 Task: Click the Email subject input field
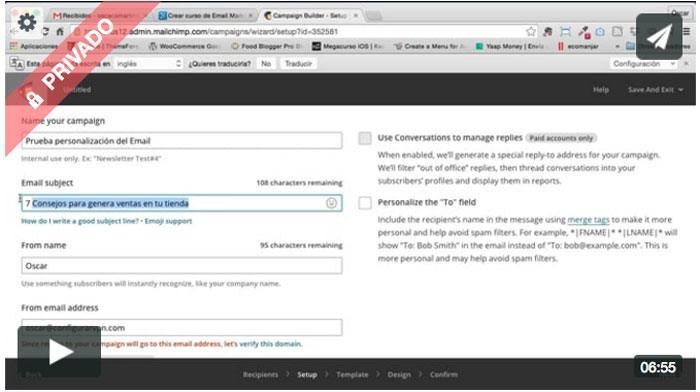pyautogui.click(x=182, y=203)
